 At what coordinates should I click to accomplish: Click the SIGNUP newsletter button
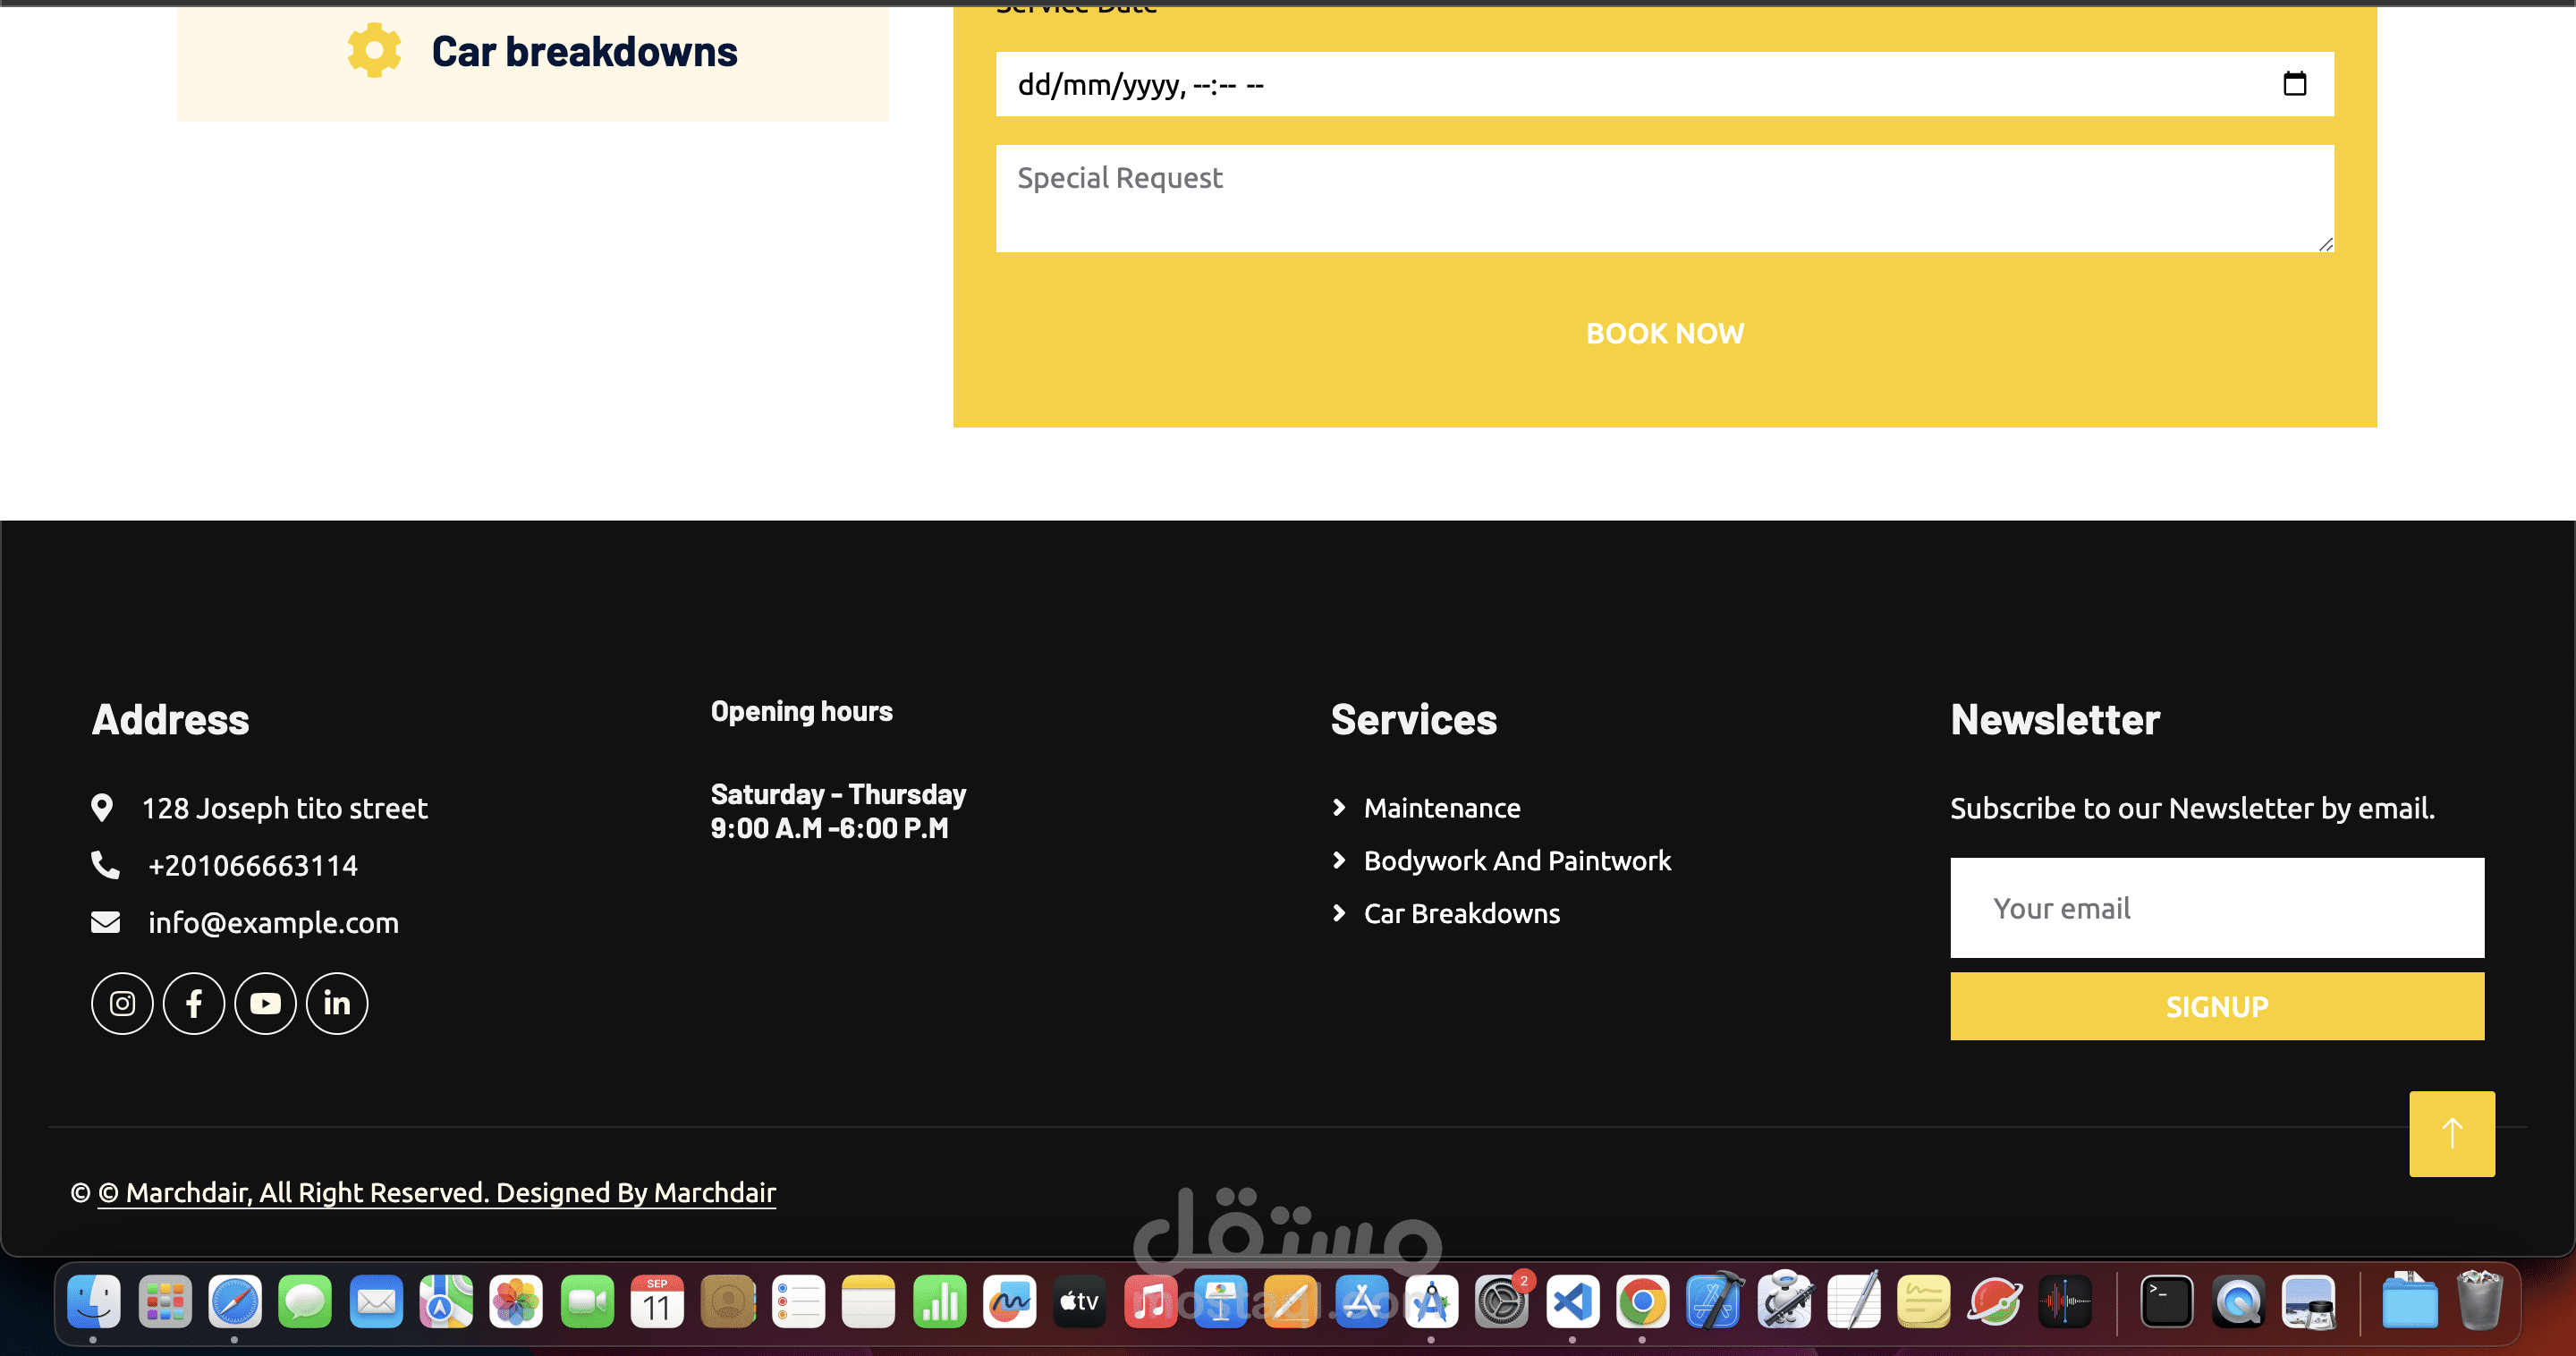point(2216,1006)
